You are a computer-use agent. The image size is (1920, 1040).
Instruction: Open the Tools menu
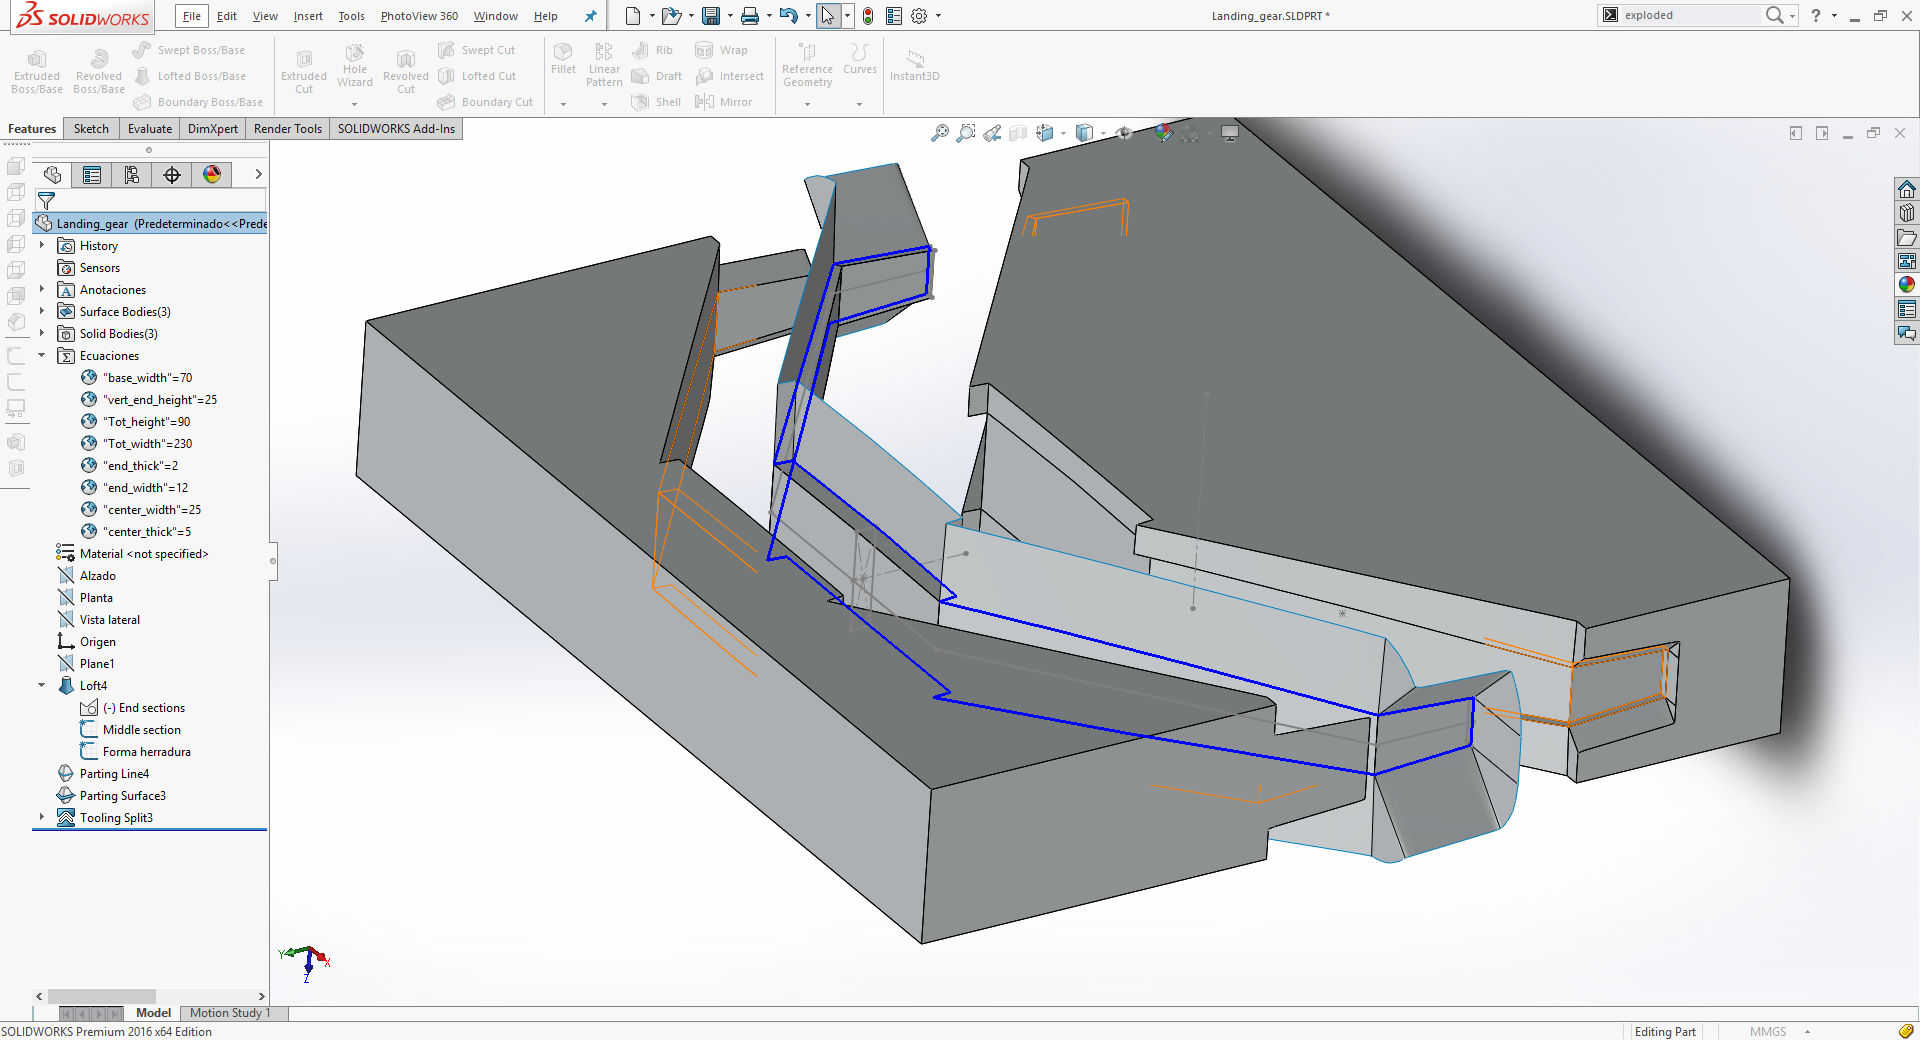[x=351, y=16]
